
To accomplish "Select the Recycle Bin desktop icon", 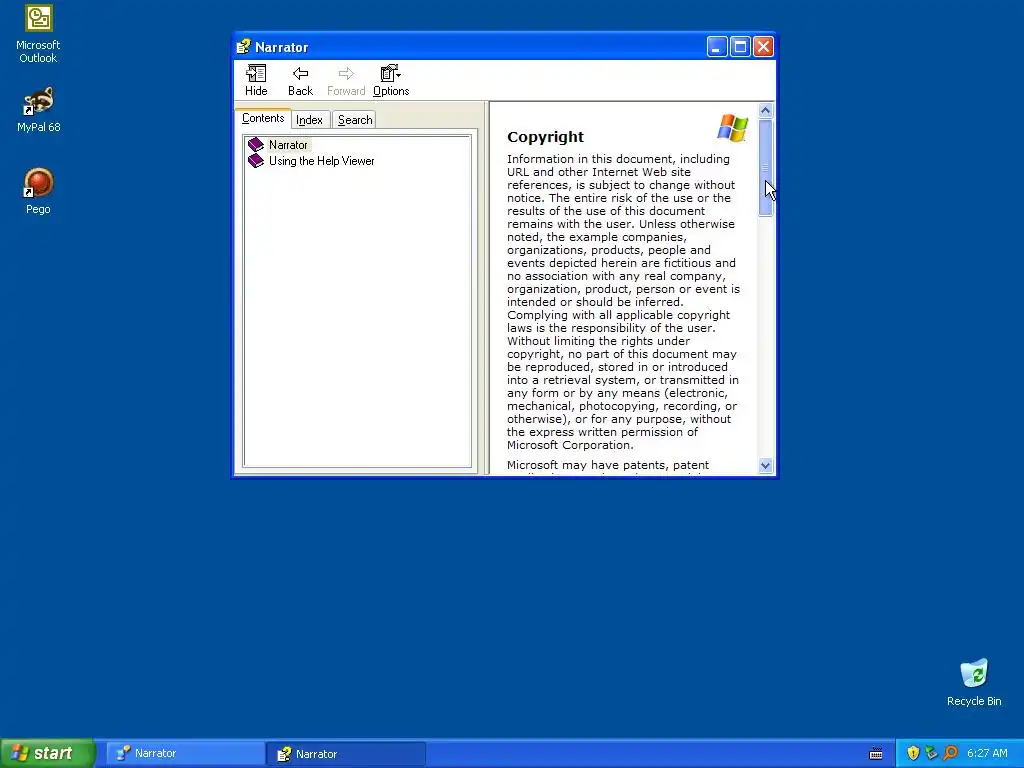I will pyautogui.click(x=974, y=682).
